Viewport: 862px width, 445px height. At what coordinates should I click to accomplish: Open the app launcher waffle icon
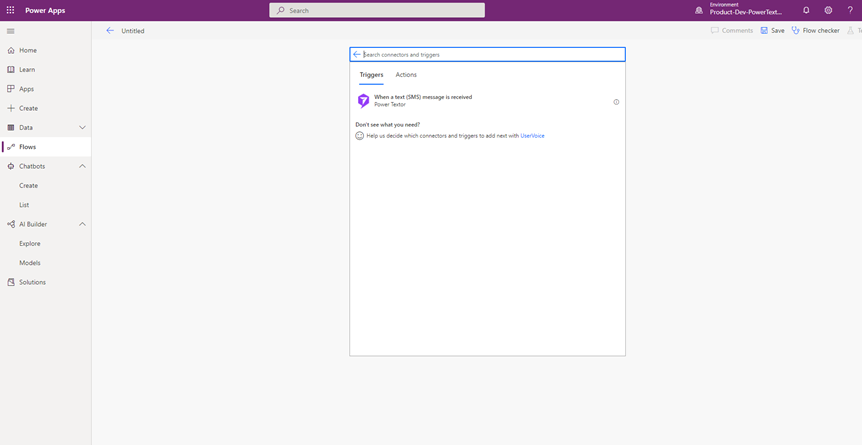point(10,10)
